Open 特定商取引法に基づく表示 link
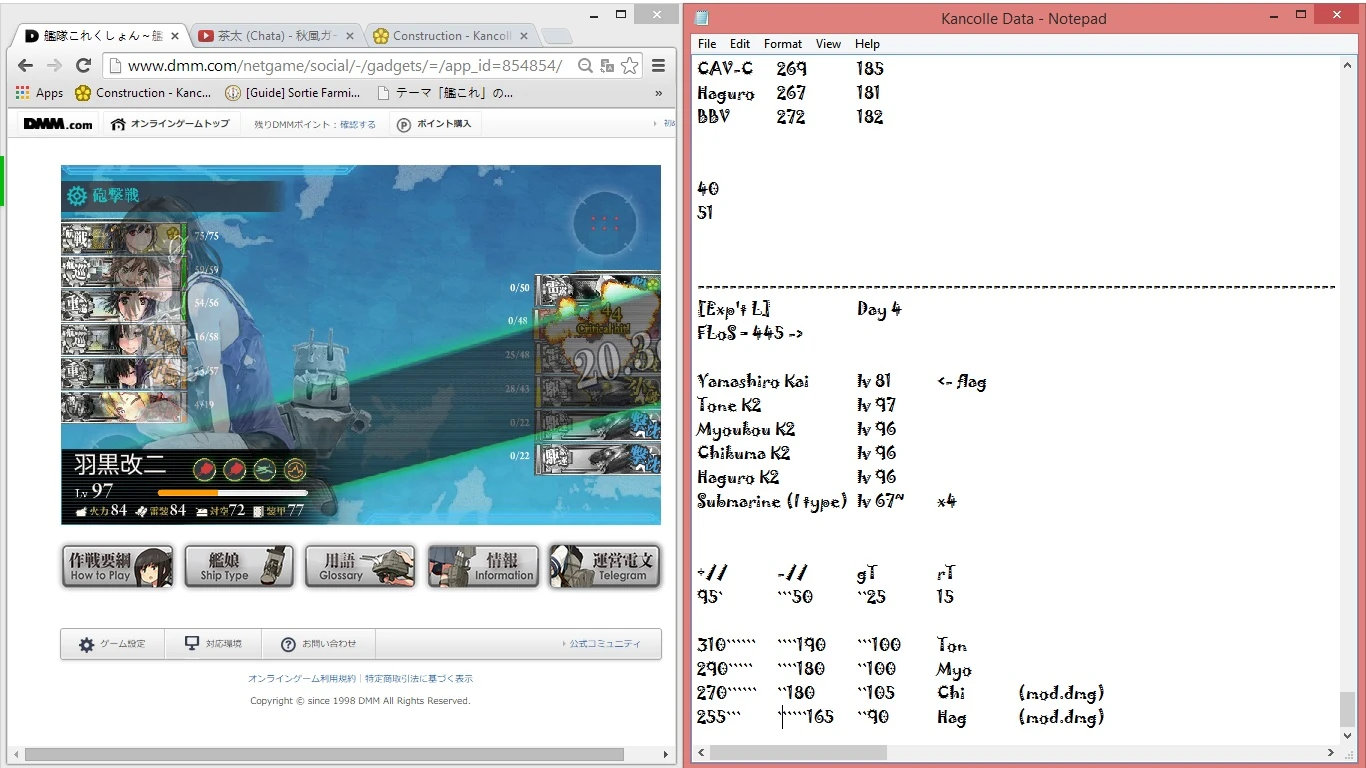The width and height of the screenshot is (1366, 768). click(x=418, y=678)
